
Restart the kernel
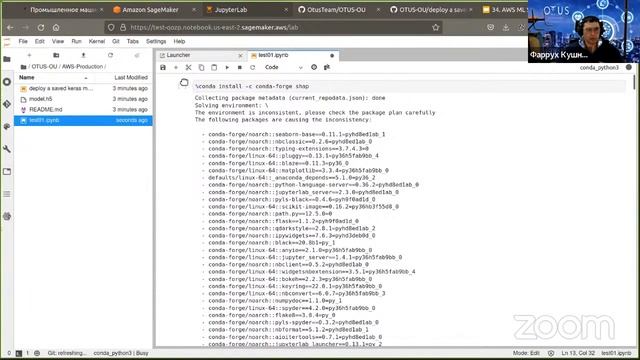[252, 67]
